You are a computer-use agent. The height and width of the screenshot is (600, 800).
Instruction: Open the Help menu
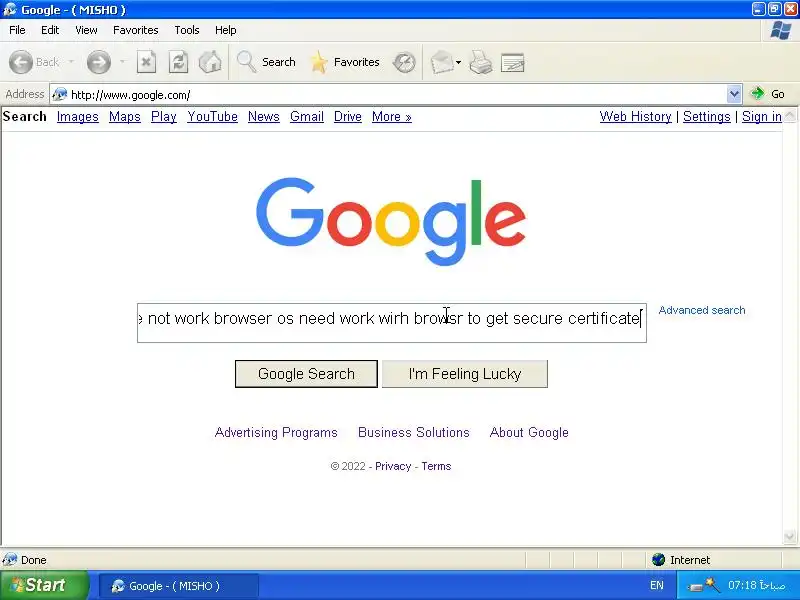pyautogui.click(x=226, y=30)
